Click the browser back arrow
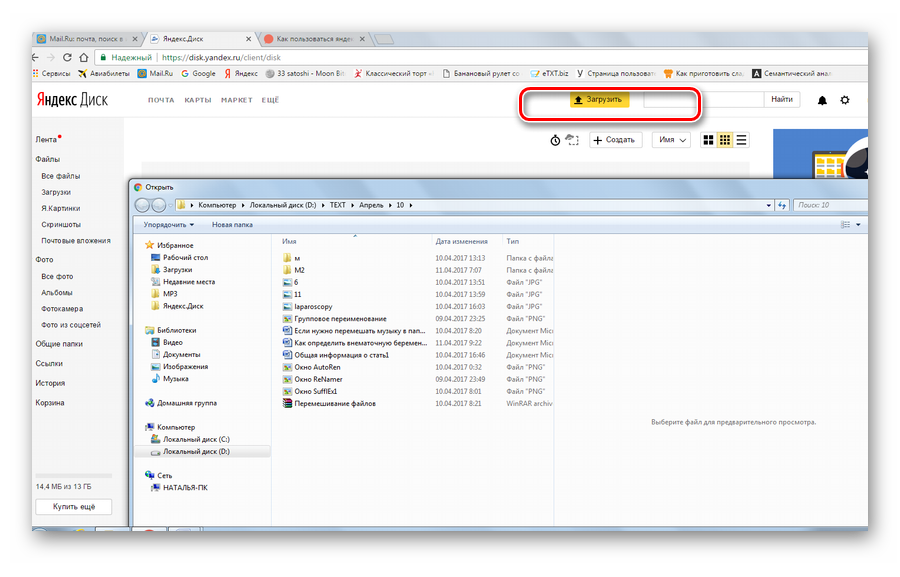The width and height of the screenshot is (900, 577). (36, 57)
